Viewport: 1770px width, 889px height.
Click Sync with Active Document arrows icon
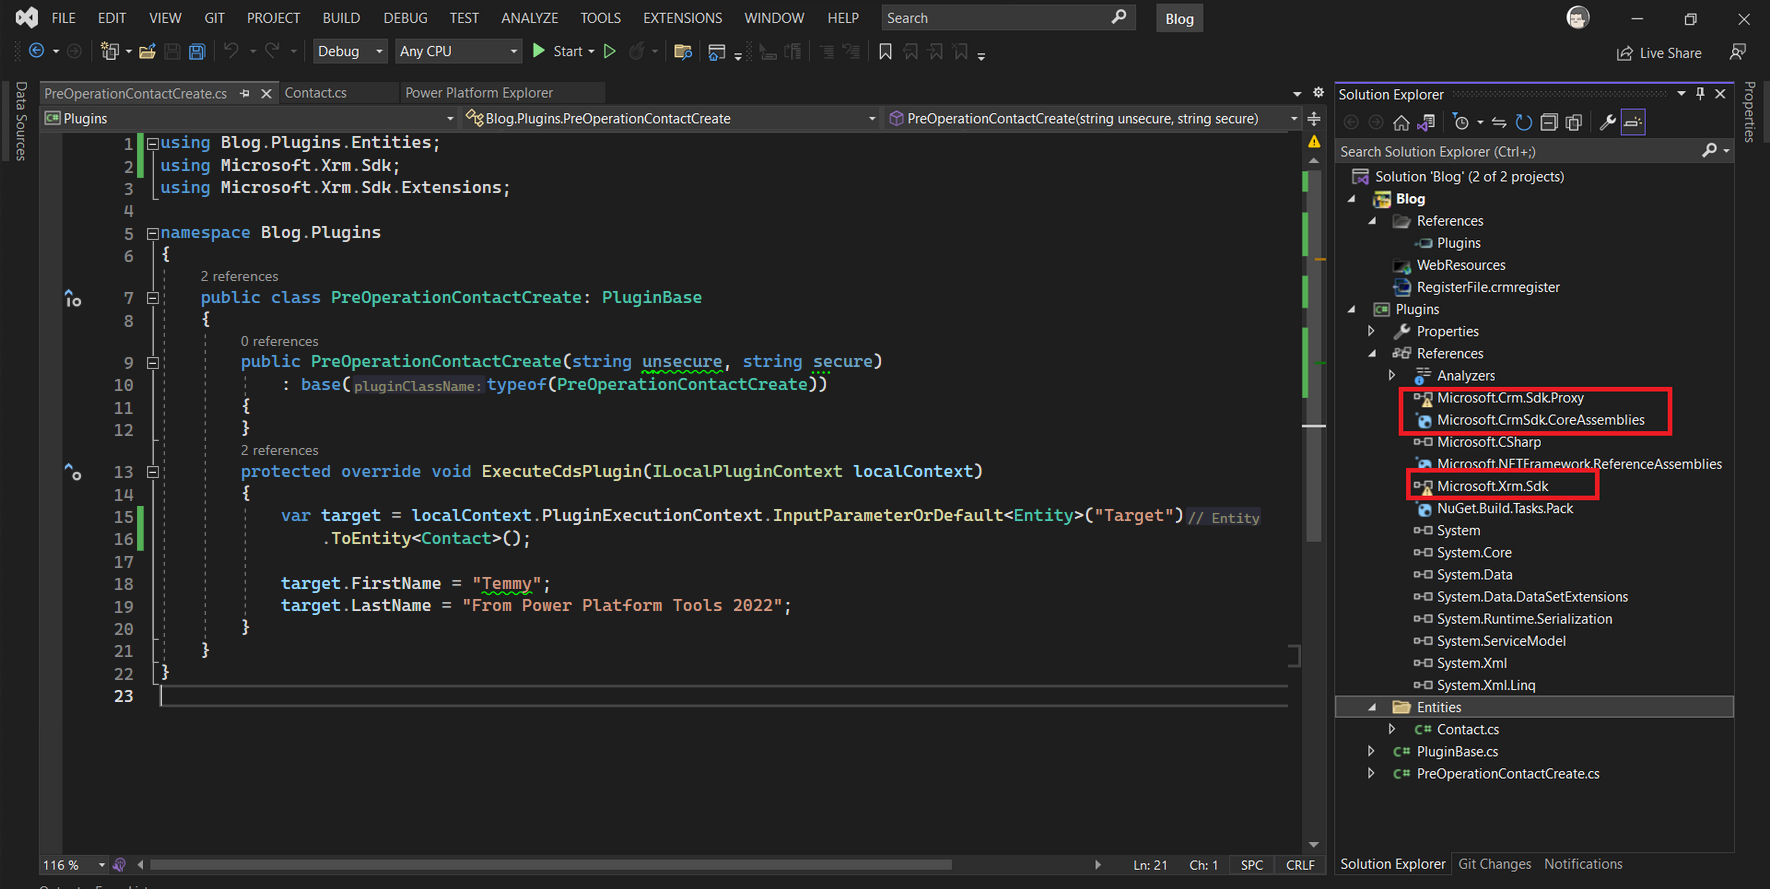pos(1499,122)
